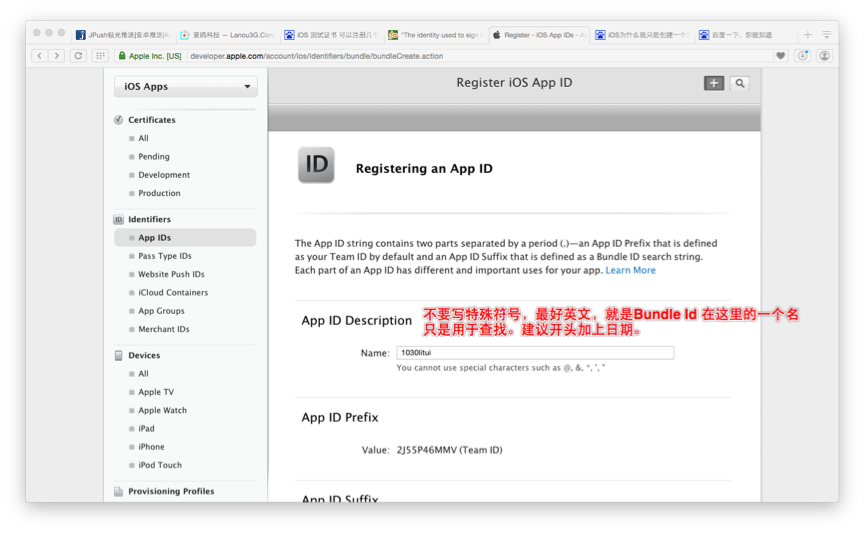
Task: Open Apple TV devices
Action: tap(156, 392)
